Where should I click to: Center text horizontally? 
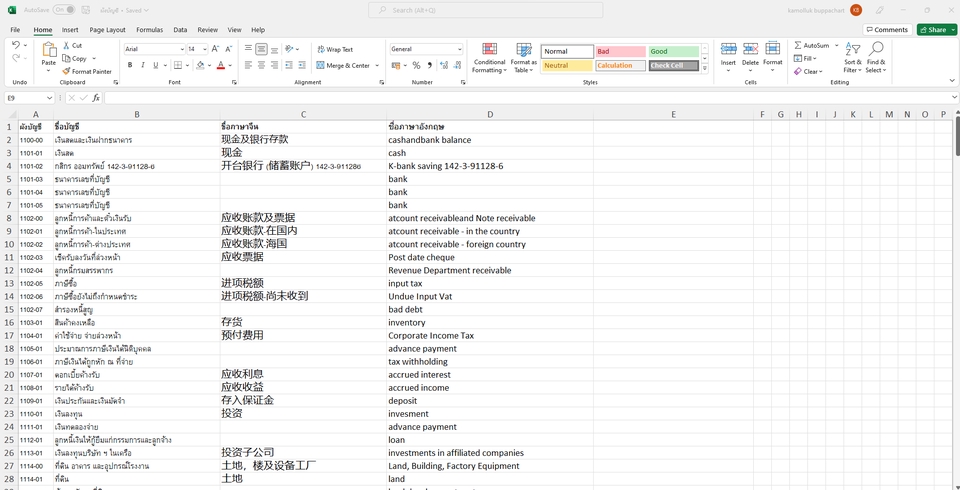pyautogui.click(x=261, y=65)
